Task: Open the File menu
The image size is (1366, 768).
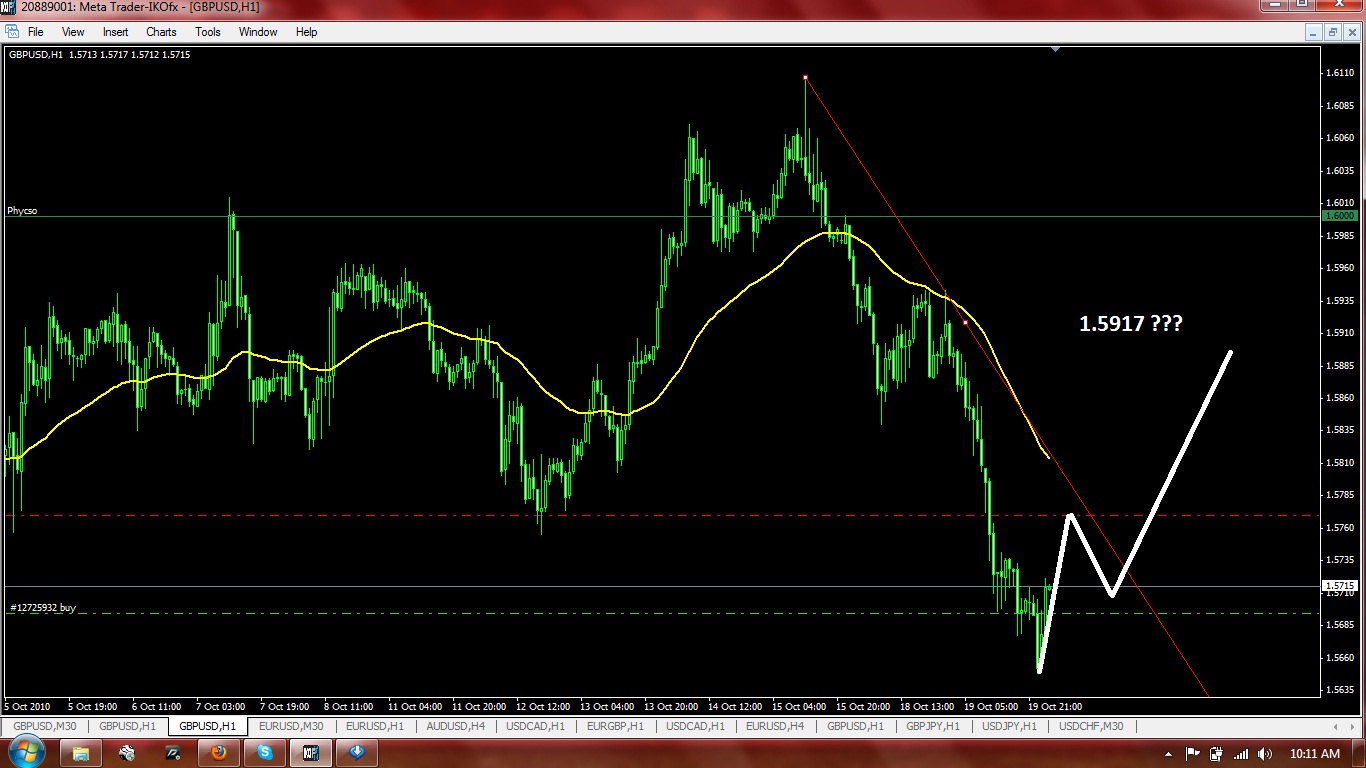Action: [x=36, y=32]
